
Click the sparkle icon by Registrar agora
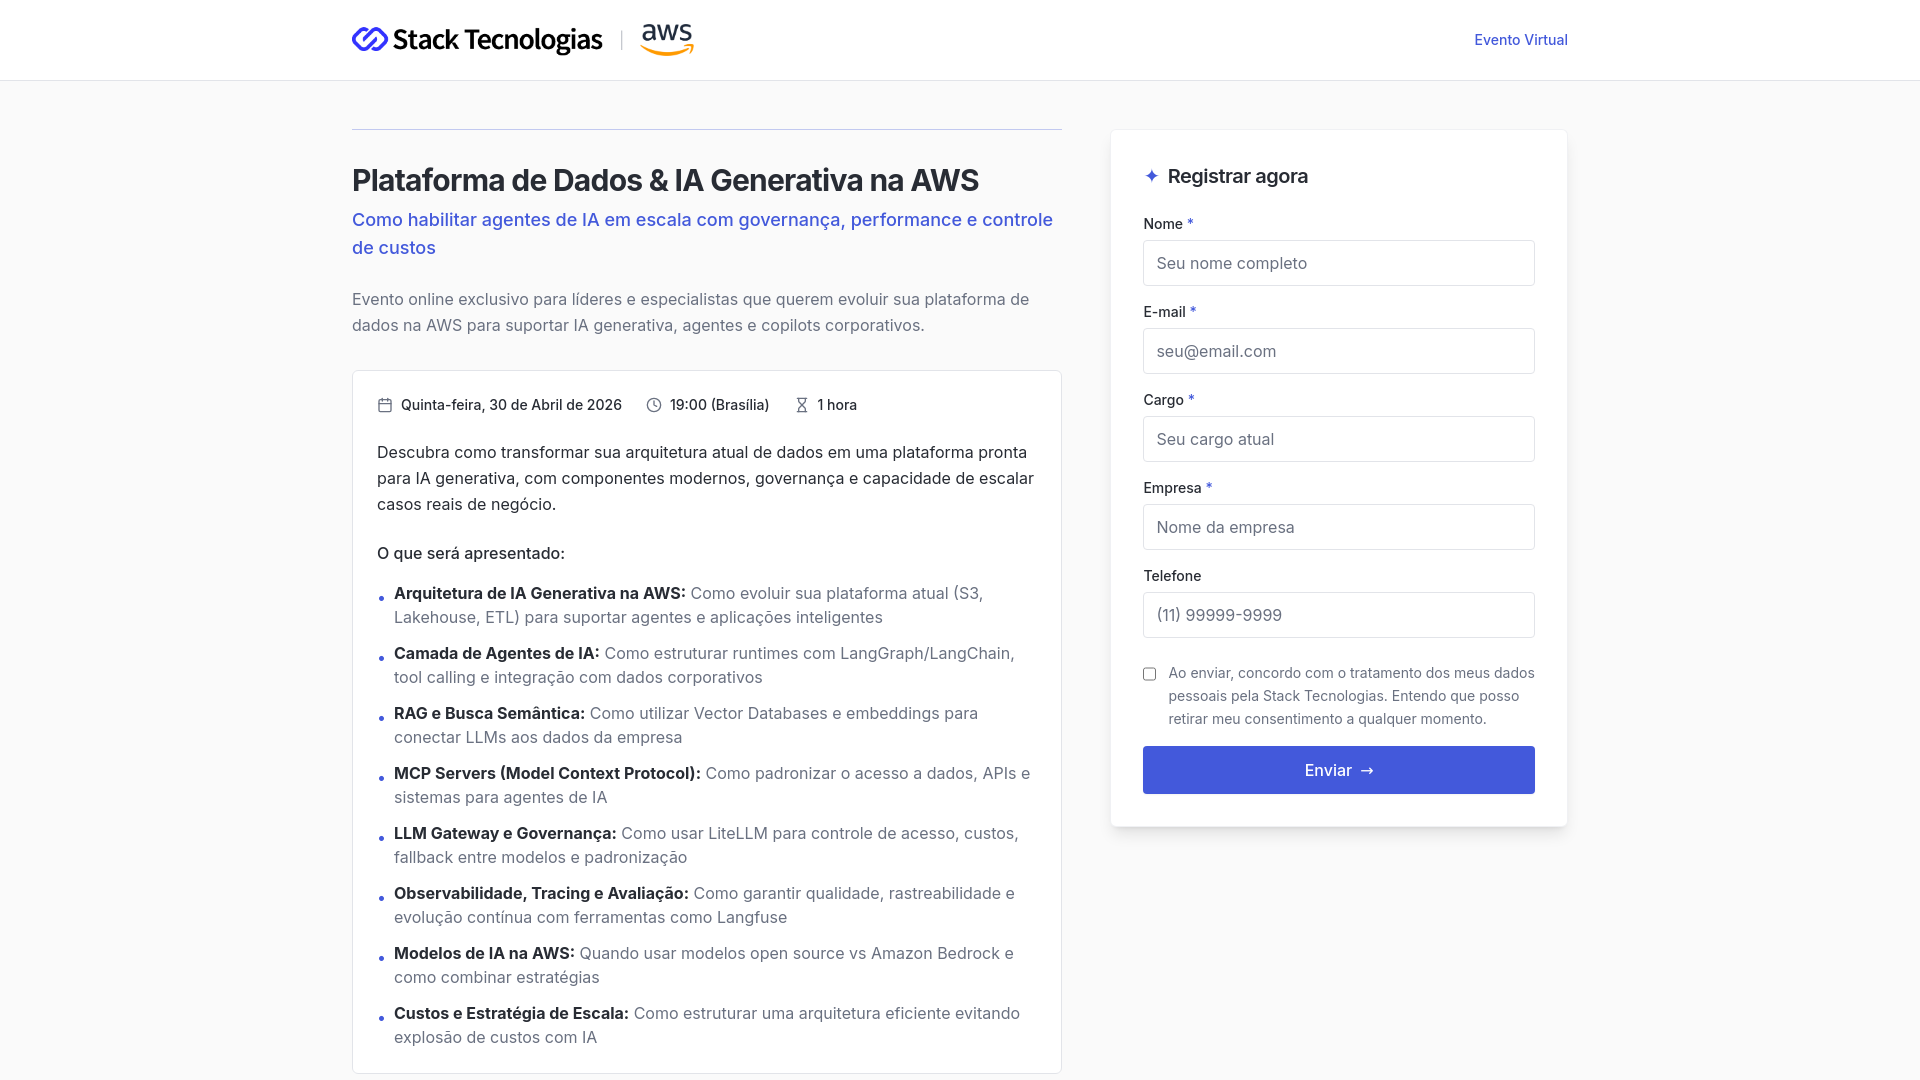1152,176
